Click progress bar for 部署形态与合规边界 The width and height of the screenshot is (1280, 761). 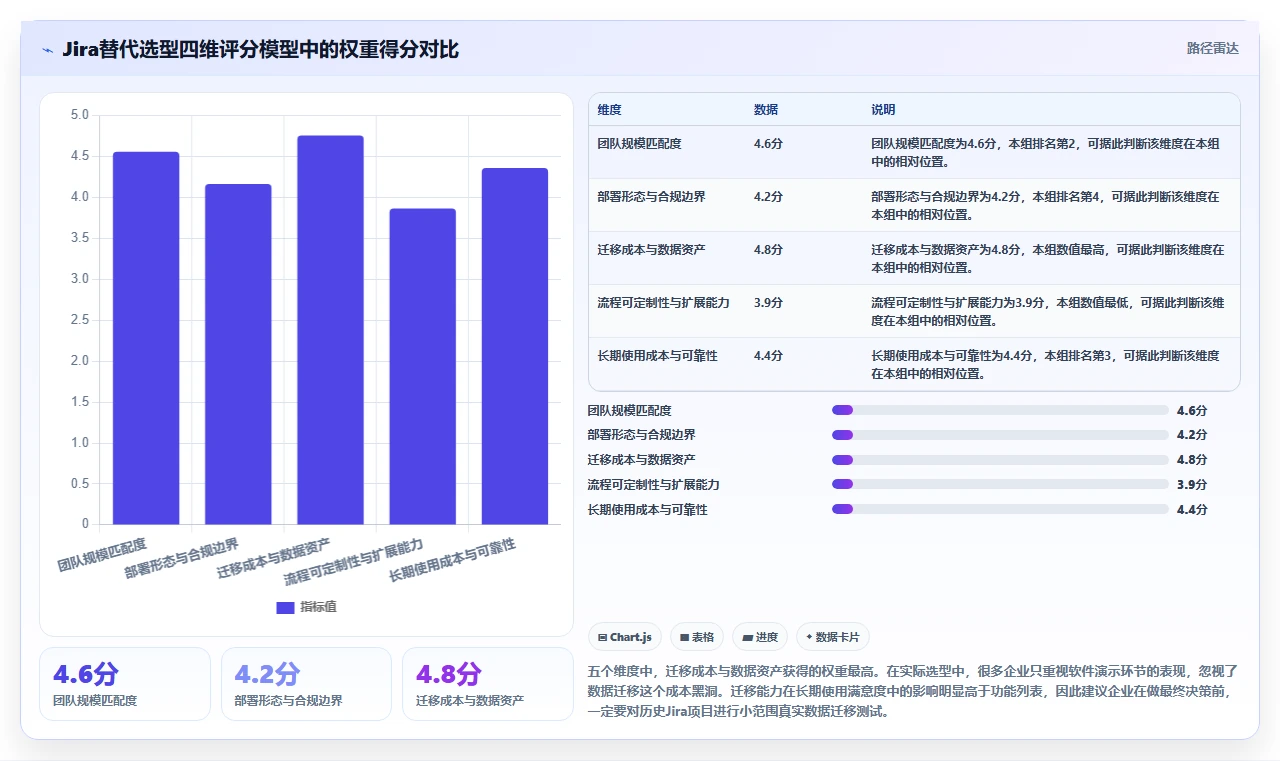point(1000,435)
